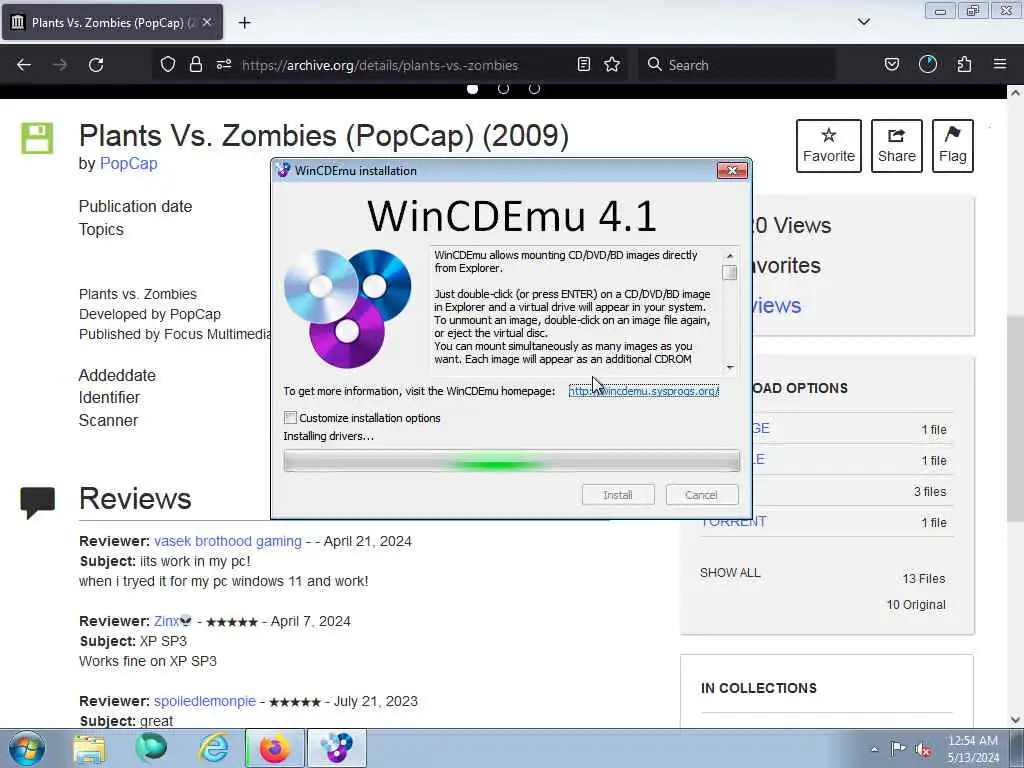Viewport: 1024px width, 768px height.
Task: Click the site padlock icon
Action: pos(195,65)
